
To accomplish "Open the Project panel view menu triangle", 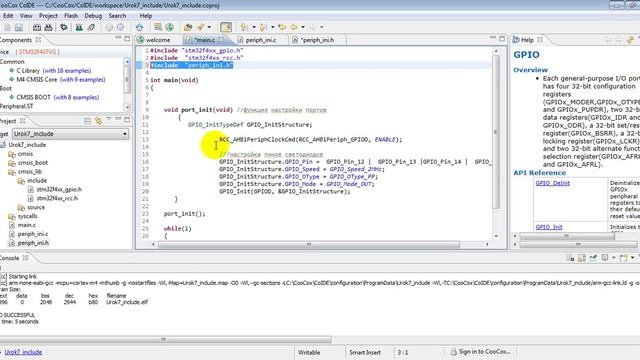I will pos(109,119).
